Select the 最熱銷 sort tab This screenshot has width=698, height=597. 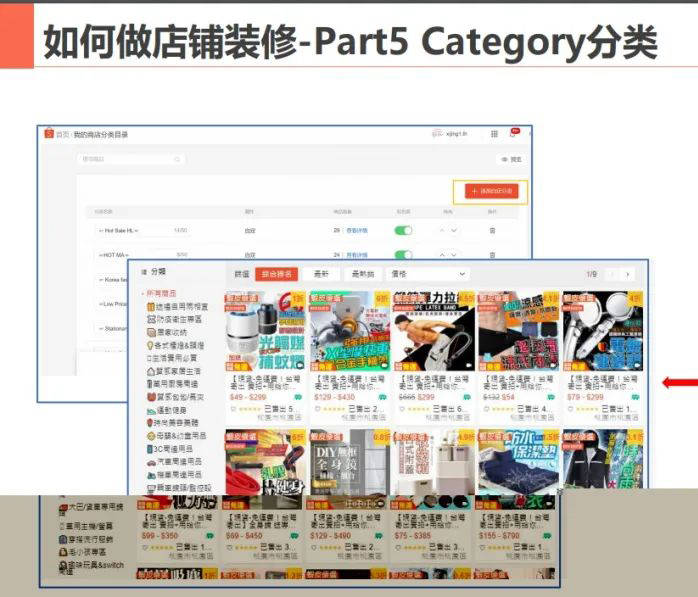363,274
